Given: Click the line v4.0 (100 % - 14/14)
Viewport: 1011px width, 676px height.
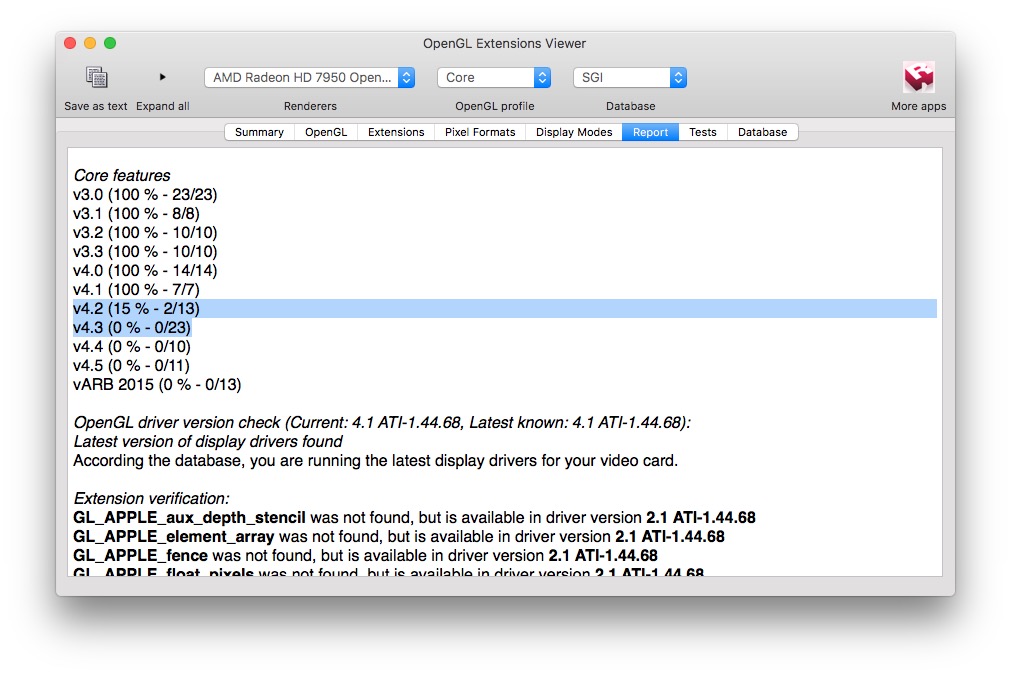Looking at the screenshot, I should tap(145, 271).
